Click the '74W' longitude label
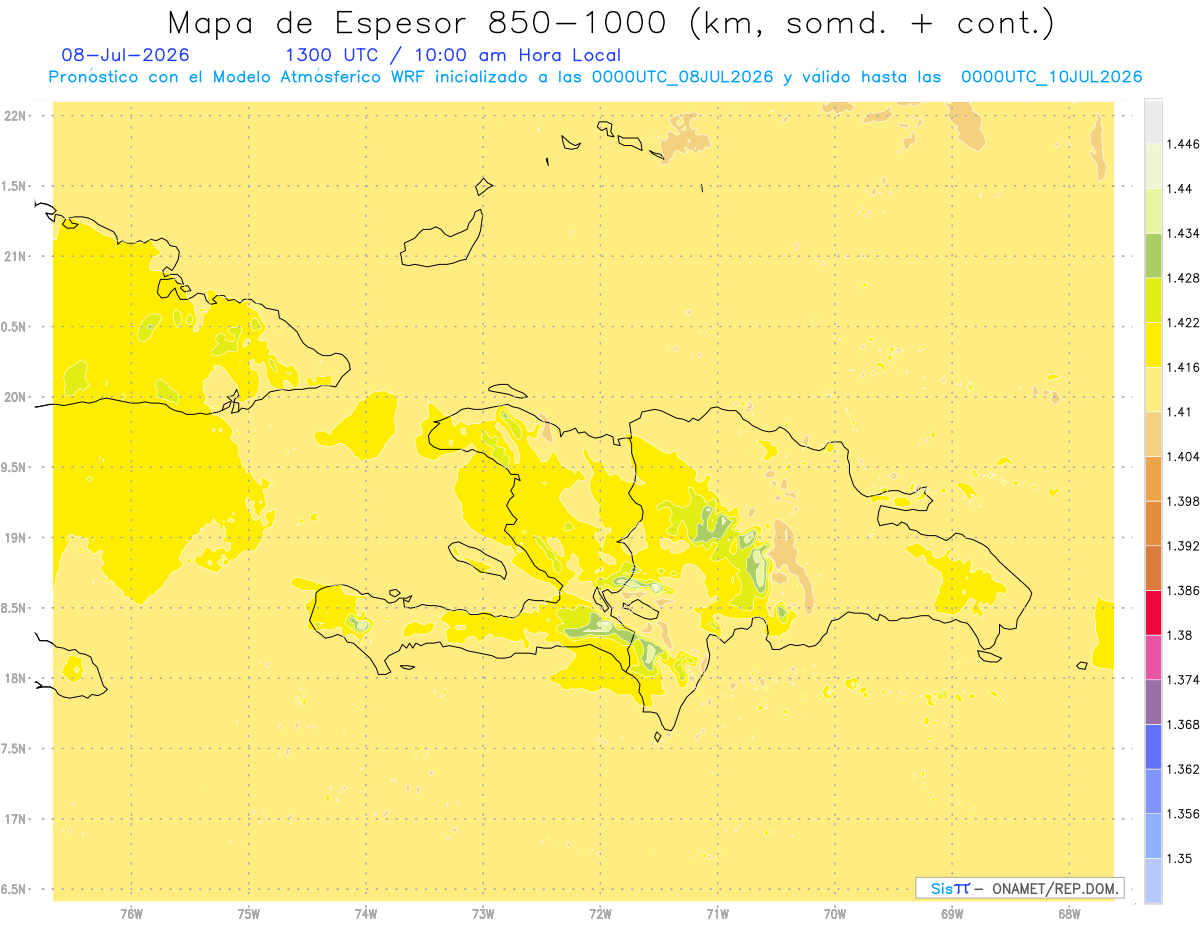 tap(366, 914)
